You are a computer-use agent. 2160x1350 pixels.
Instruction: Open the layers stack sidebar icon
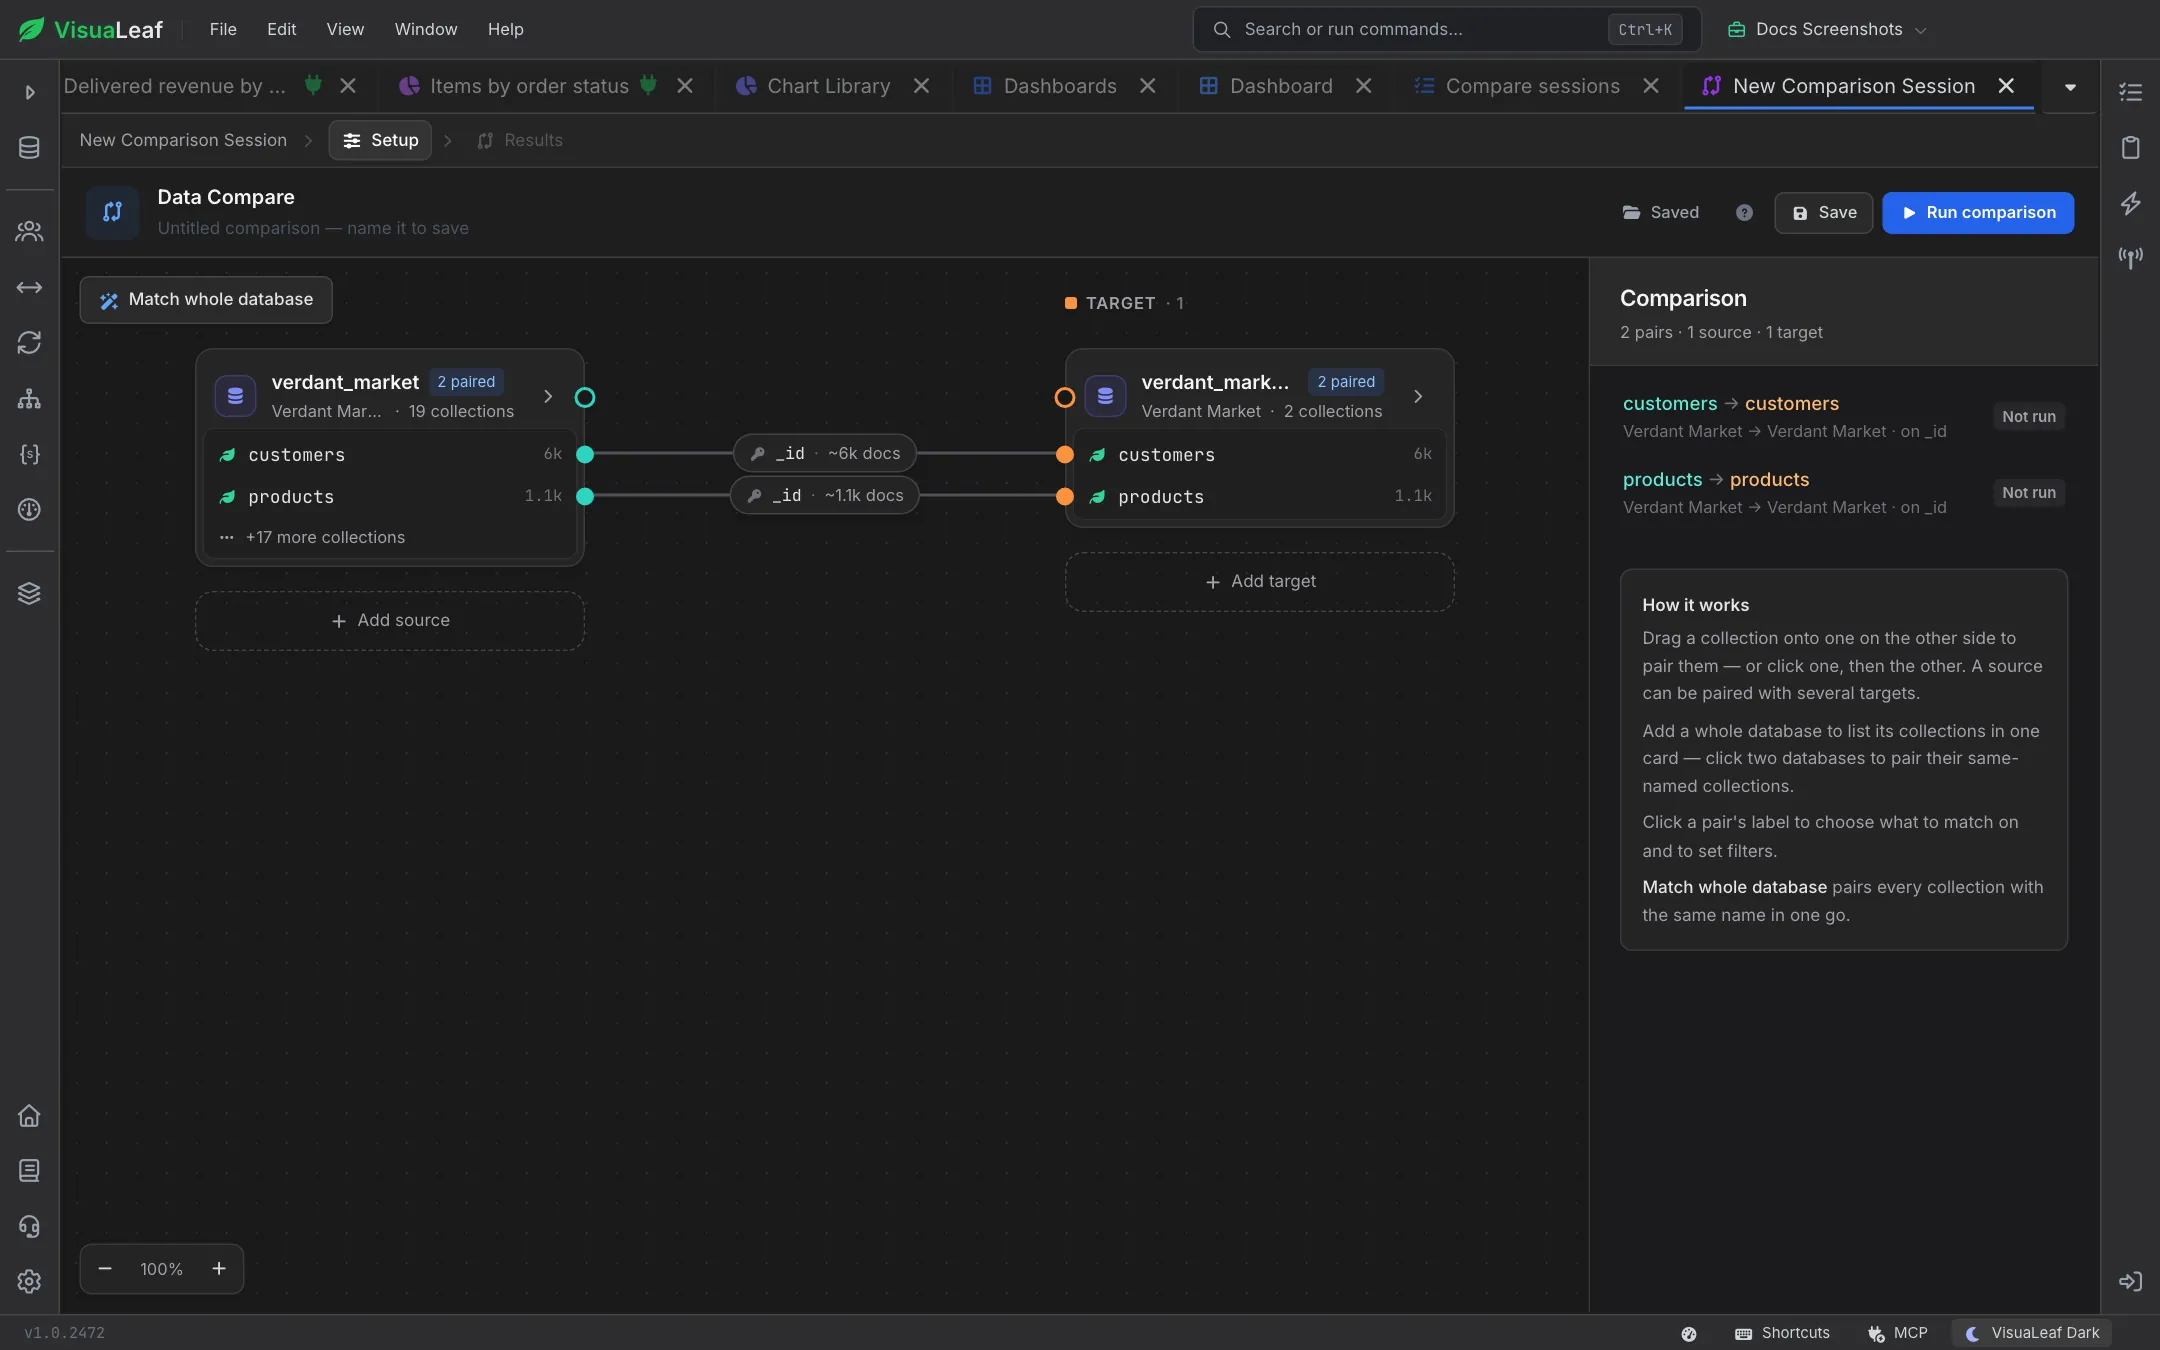pos(29,593)
